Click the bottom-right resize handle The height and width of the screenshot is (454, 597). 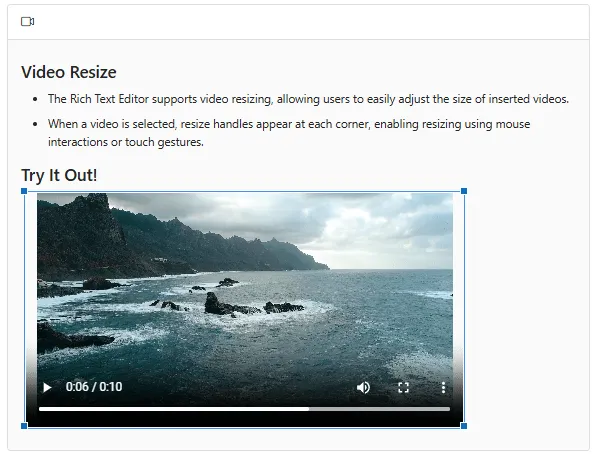click(x=464, y=426)
